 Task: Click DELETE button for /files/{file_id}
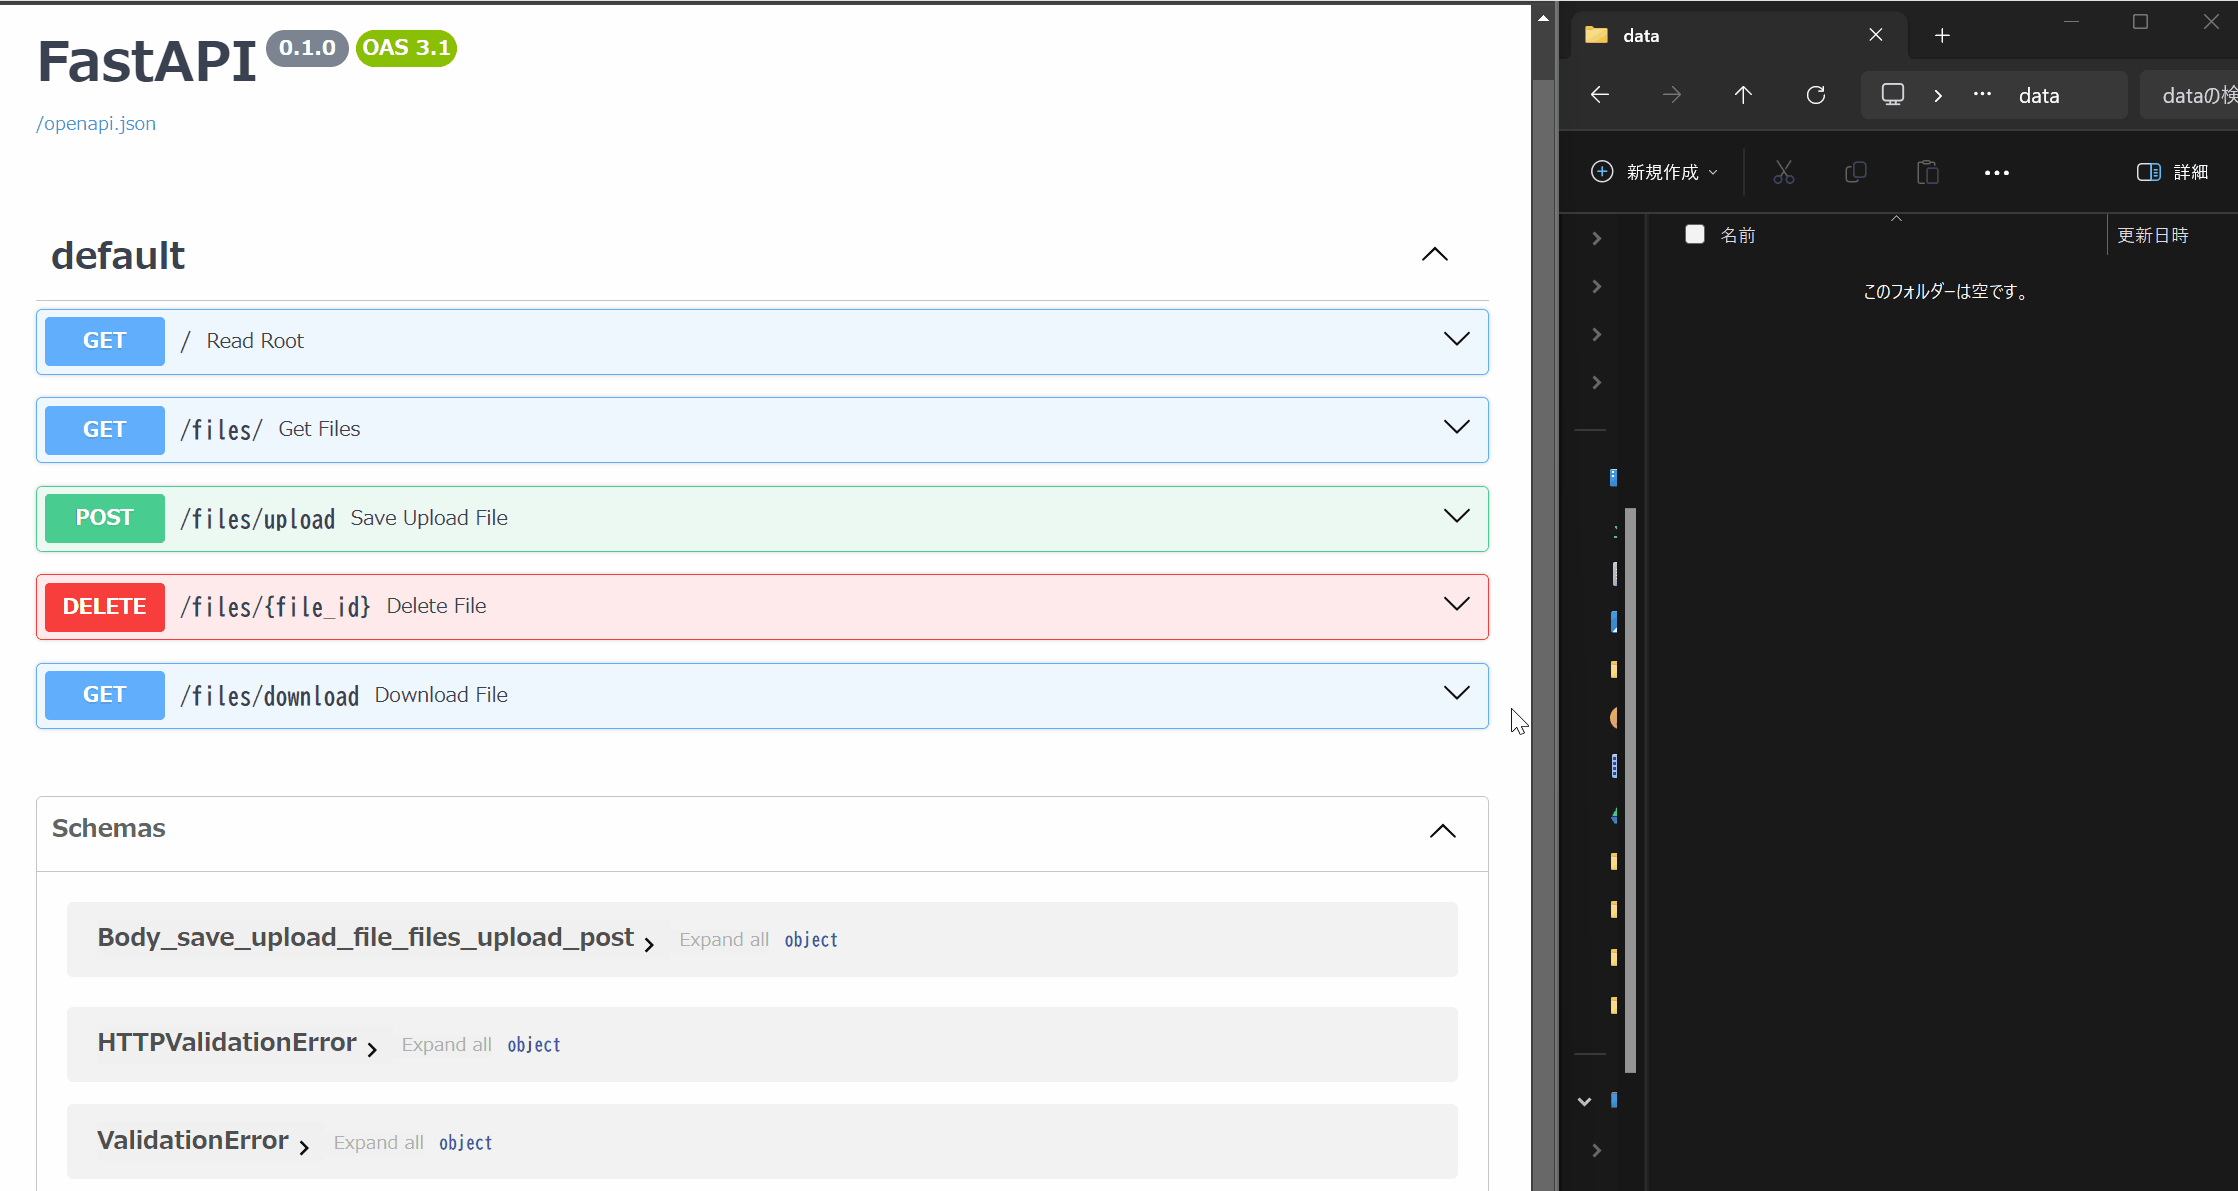[x=105, y=607]
